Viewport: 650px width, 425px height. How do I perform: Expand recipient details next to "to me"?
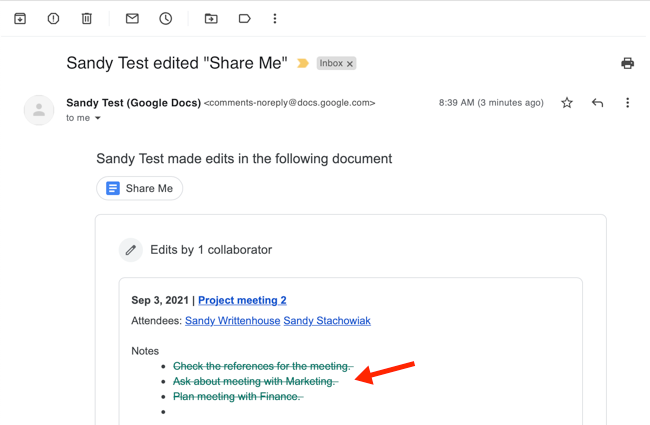pyautogui.click(x=98, y=119)
